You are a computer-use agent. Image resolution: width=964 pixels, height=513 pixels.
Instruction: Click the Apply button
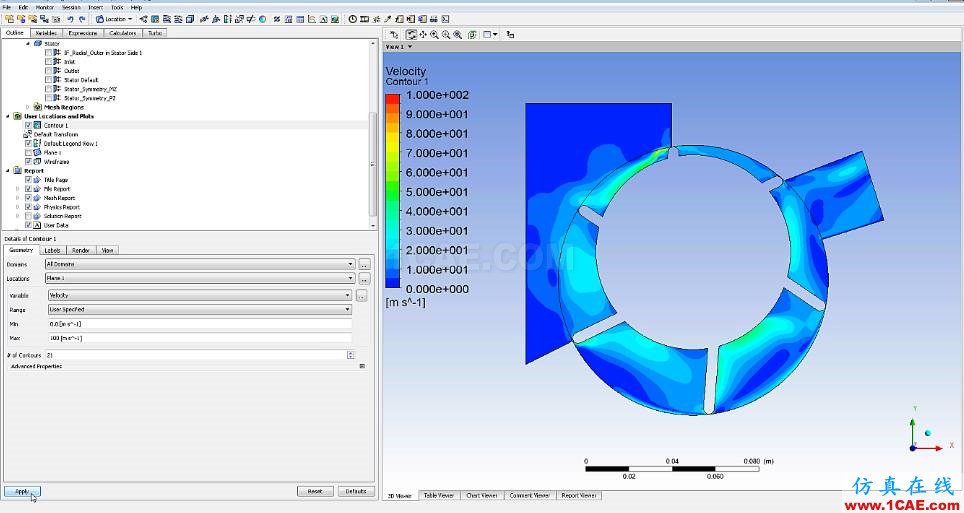[x=22, y=491]
